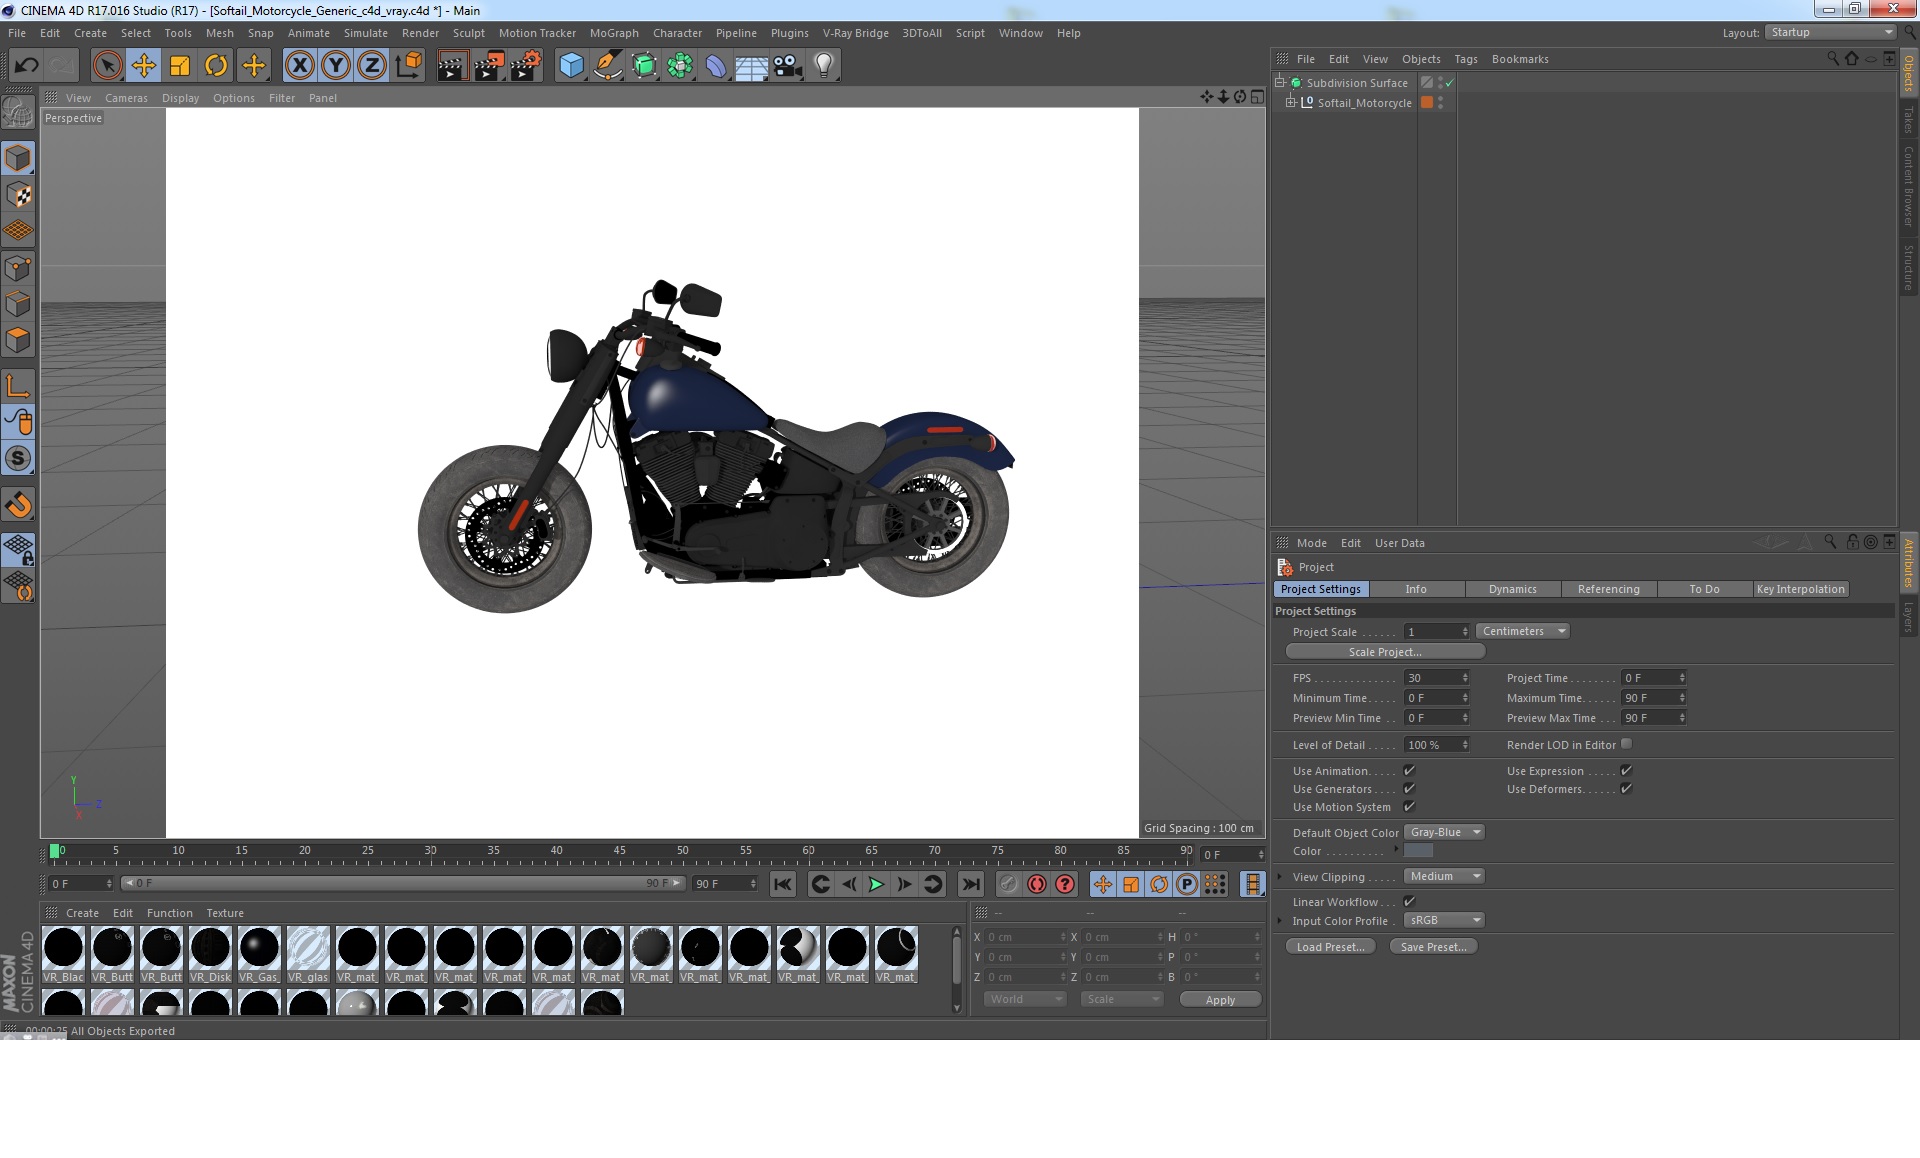Select the Move tool icon
This screenshot has height=1158, width=1920.
click(143, 66)
